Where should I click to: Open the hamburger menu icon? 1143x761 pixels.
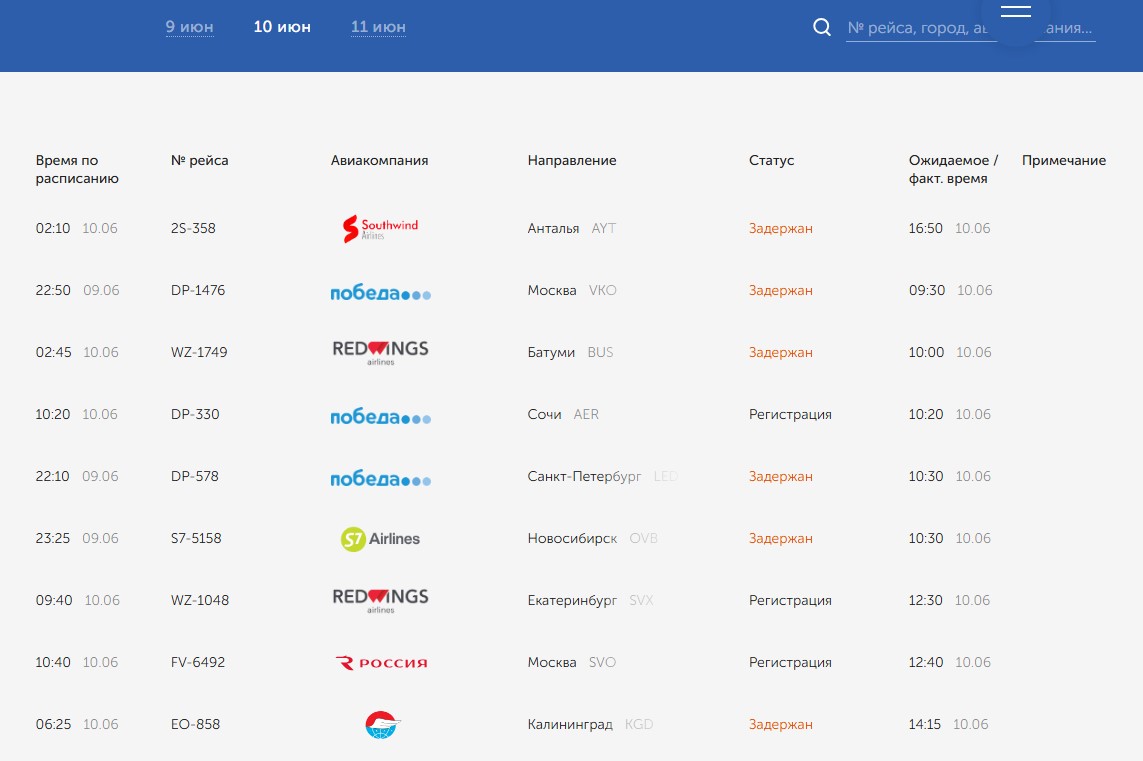click(x=1015, y=12)
